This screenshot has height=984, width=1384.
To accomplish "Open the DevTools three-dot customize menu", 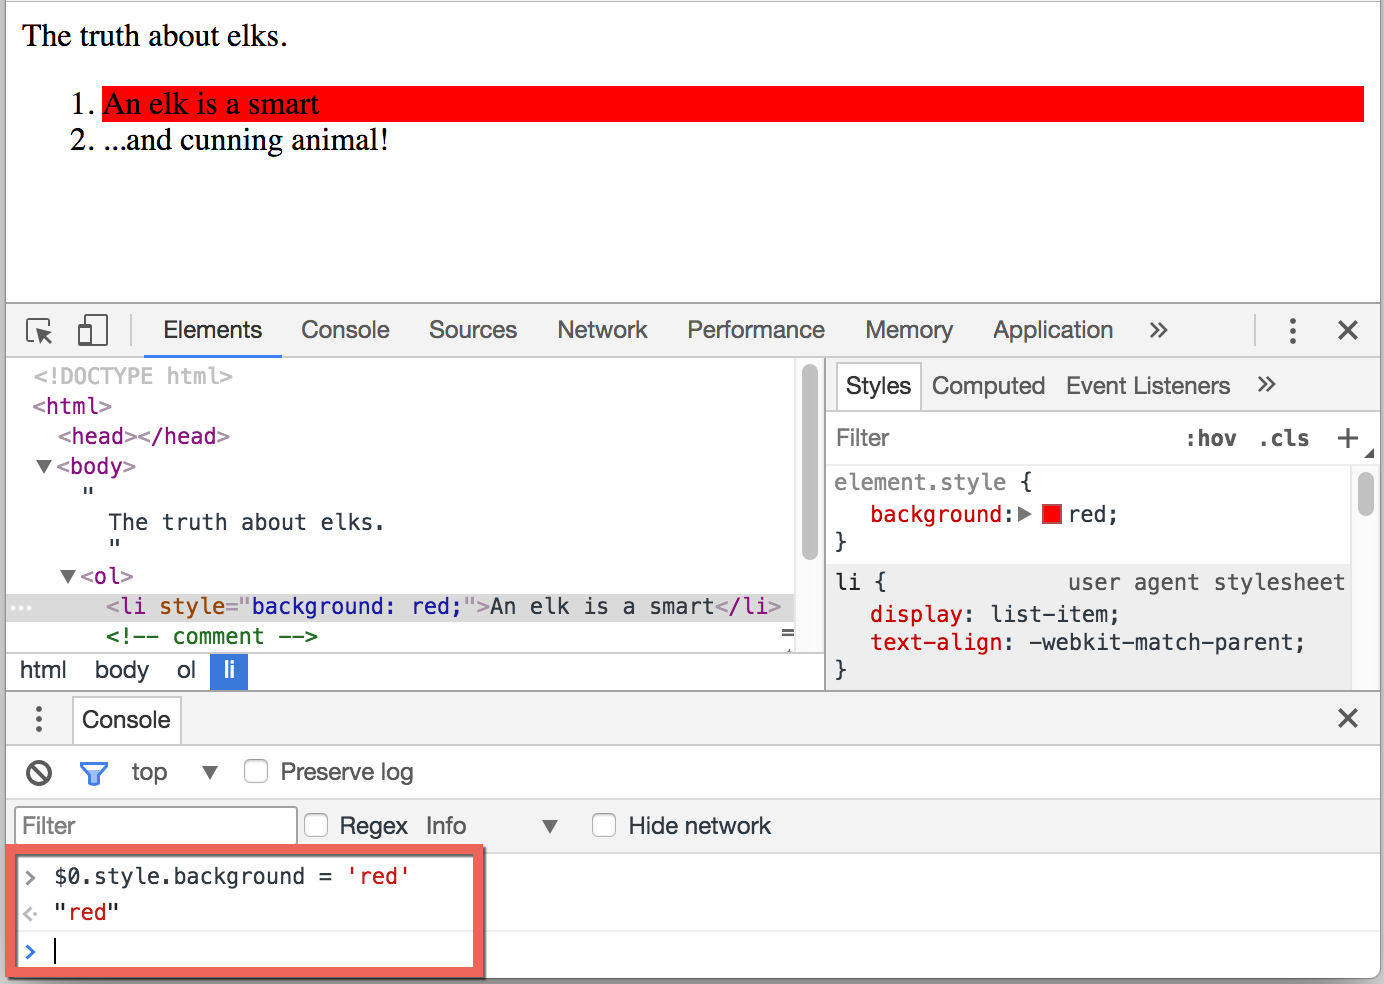I will [x=1292, y=331].
